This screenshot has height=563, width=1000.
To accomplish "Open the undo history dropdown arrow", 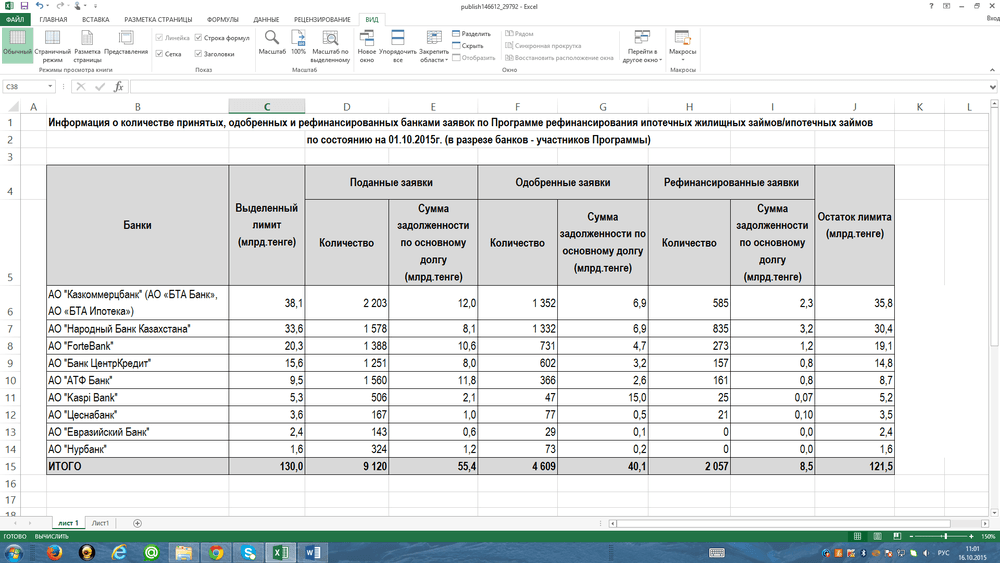I will point(48,6).
